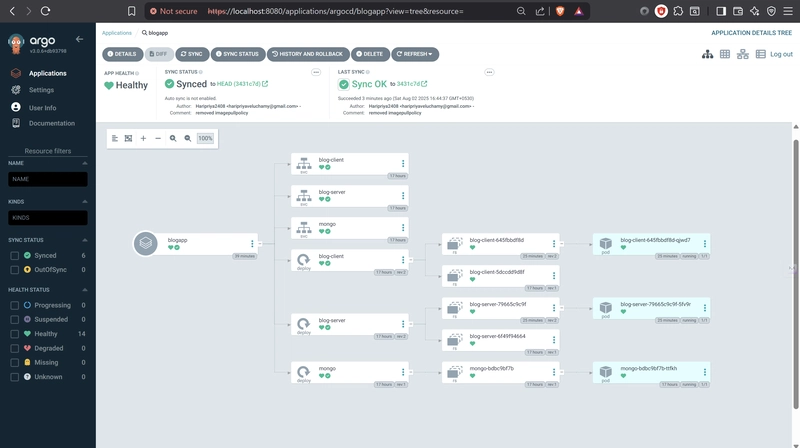Image resolution: width=800 pixels, height=448 pixels.
Task: Switch to the network view icon
Action: (x=743, y=54)
